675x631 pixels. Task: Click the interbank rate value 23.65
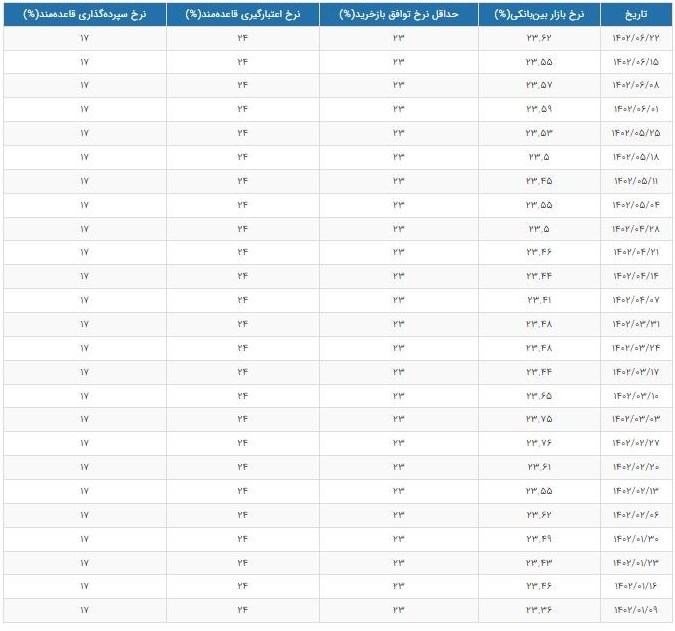pyautogui.click(x=539, y=395)
